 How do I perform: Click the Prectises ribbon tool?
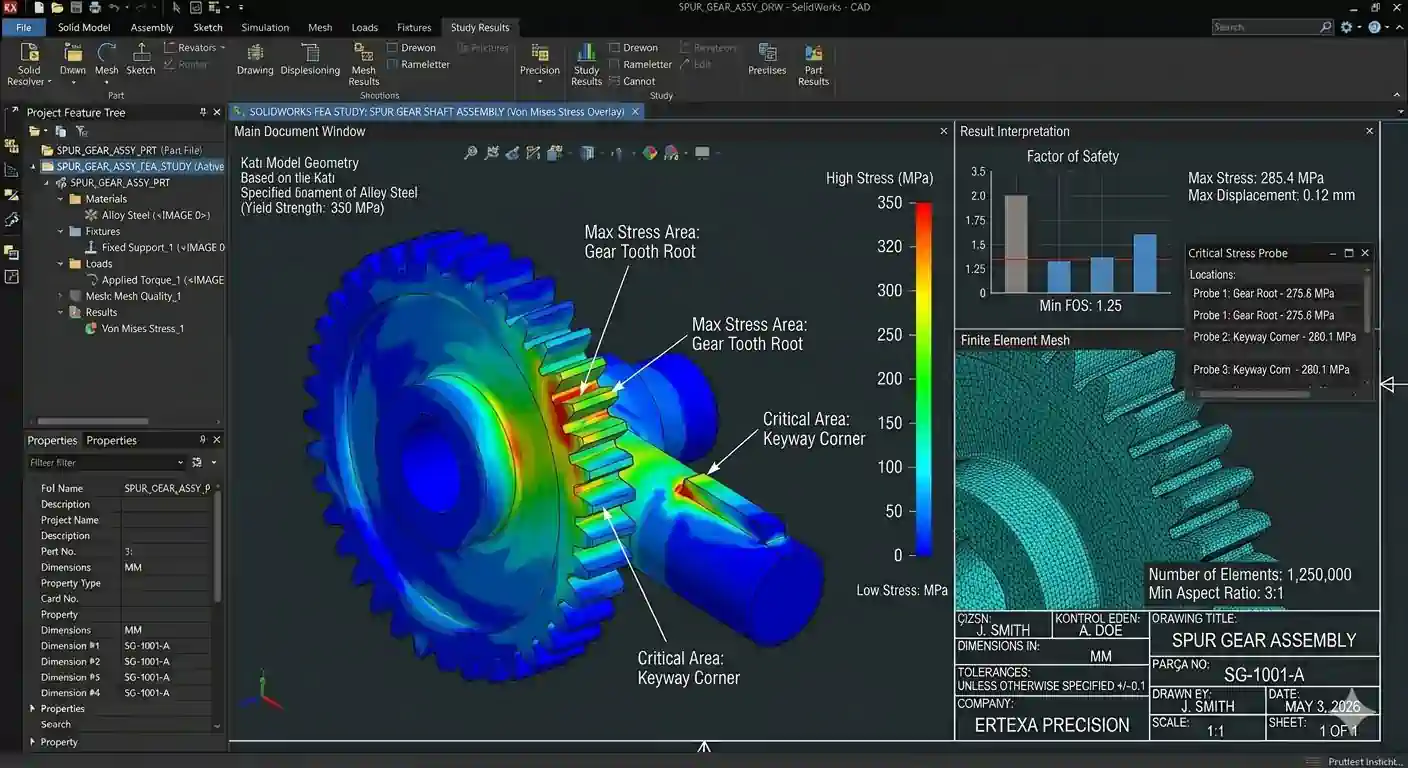[x=767, y=60]
